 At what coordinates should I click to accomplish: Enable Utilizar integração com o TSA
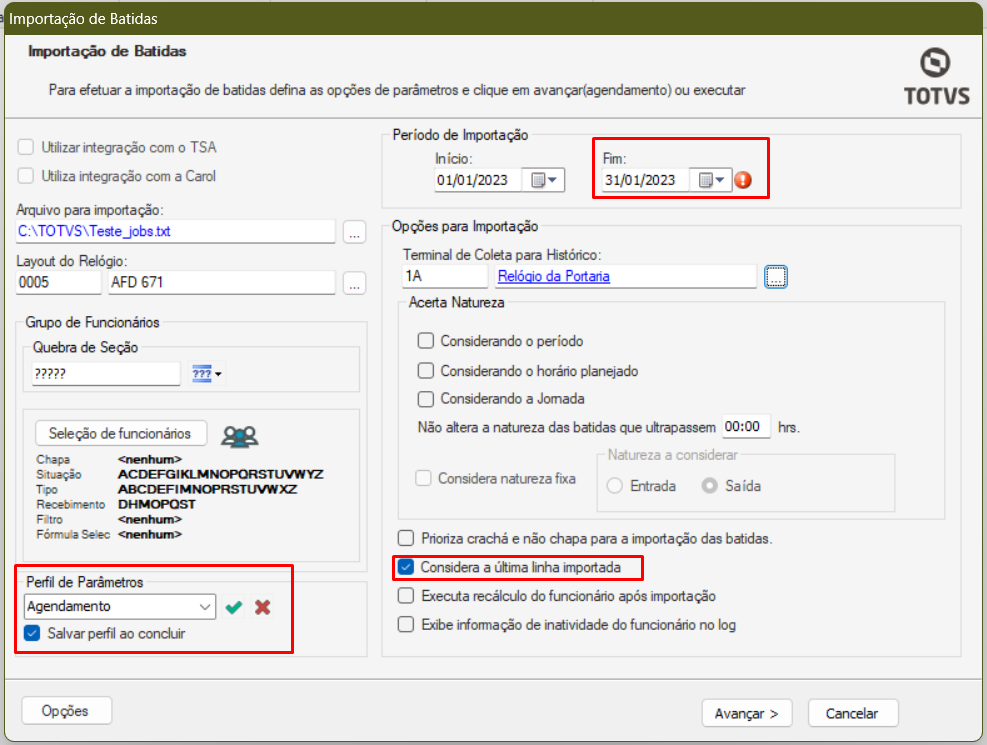tap(26, 147)
